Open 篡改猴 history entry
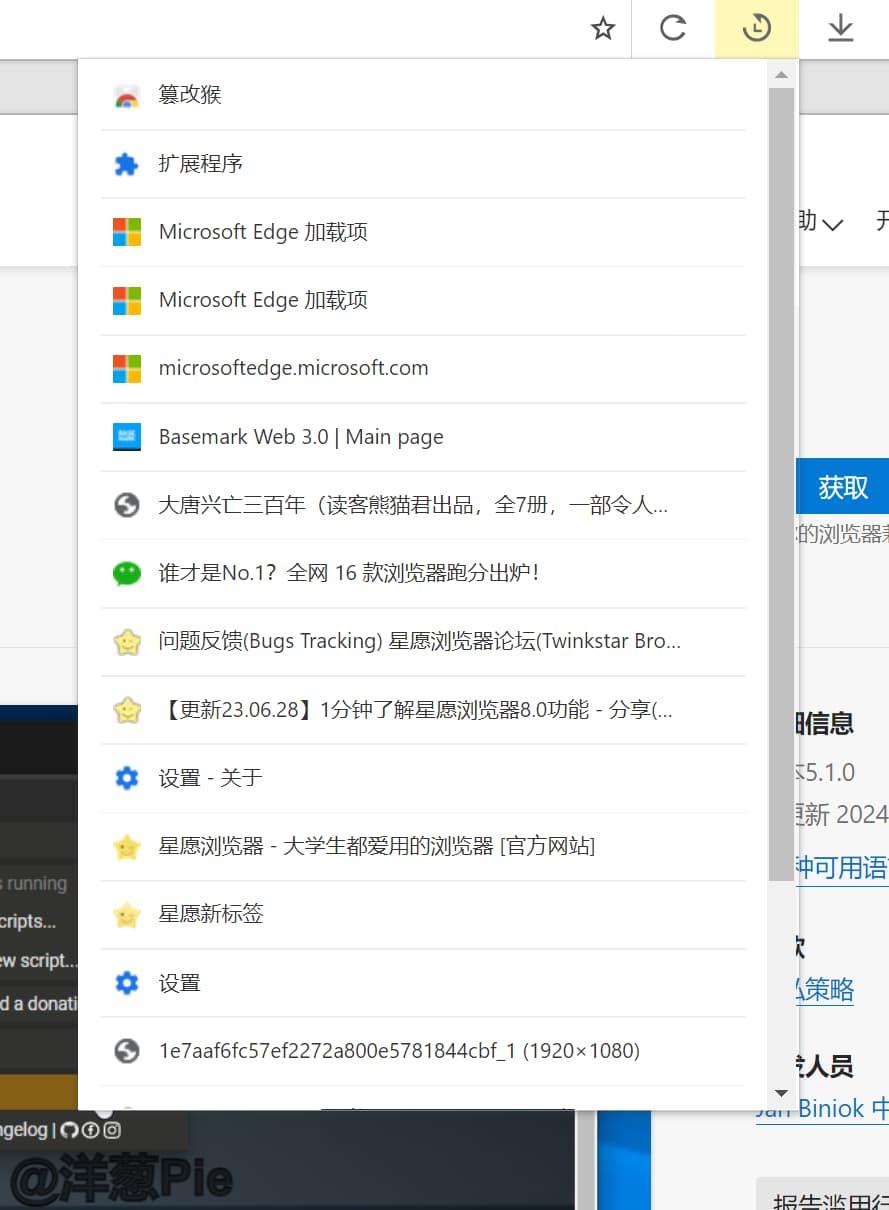Screen dimensions: 889x1210 point(190,95)
